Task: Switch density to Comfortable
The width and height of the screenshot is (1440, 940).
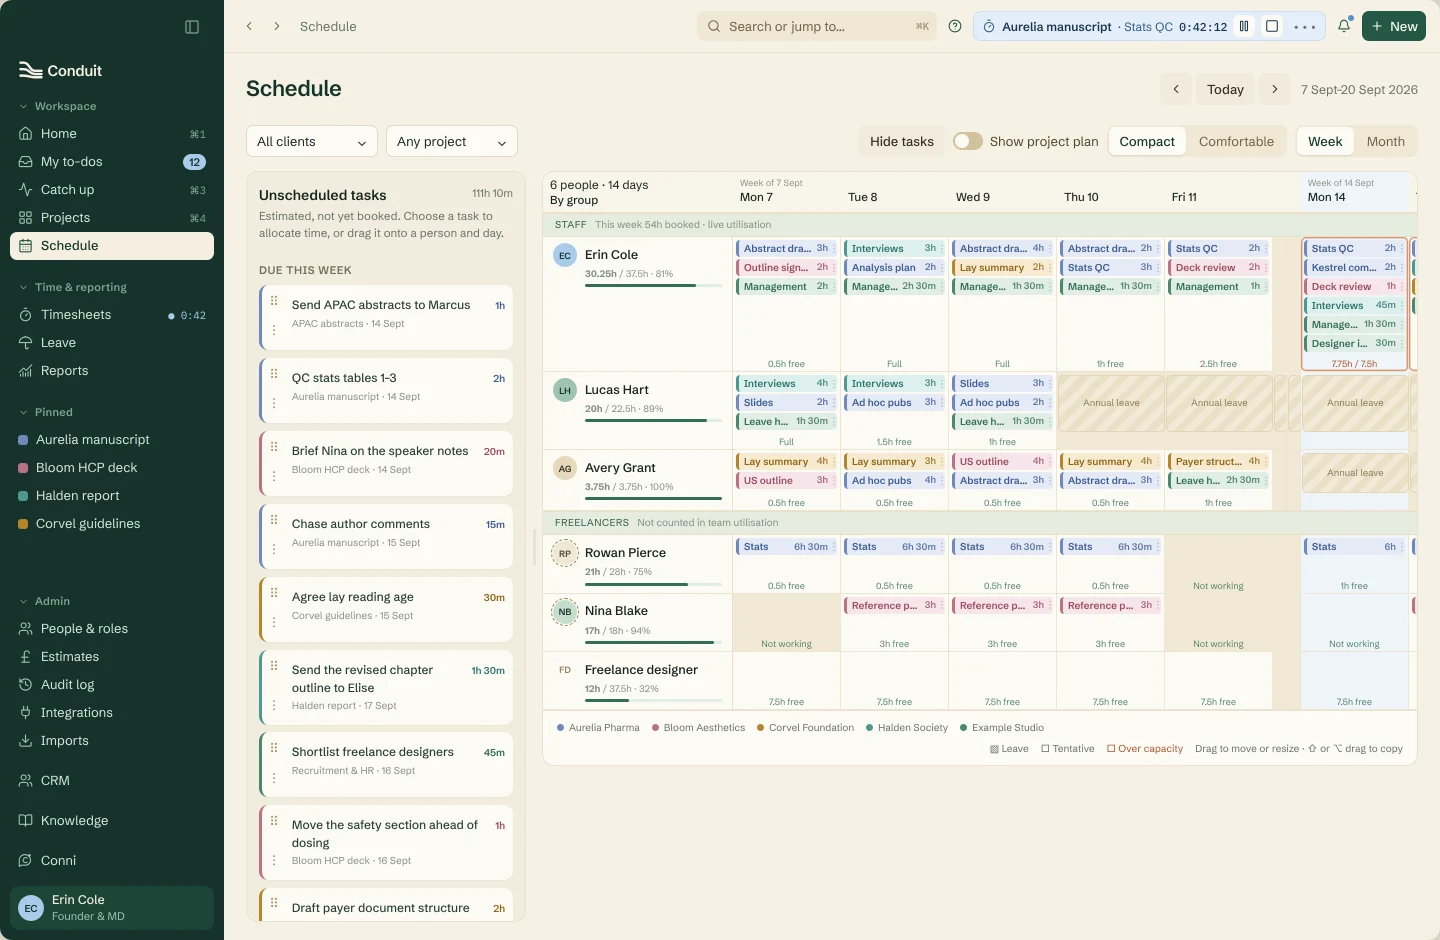Action: (x=1236, y=142)
